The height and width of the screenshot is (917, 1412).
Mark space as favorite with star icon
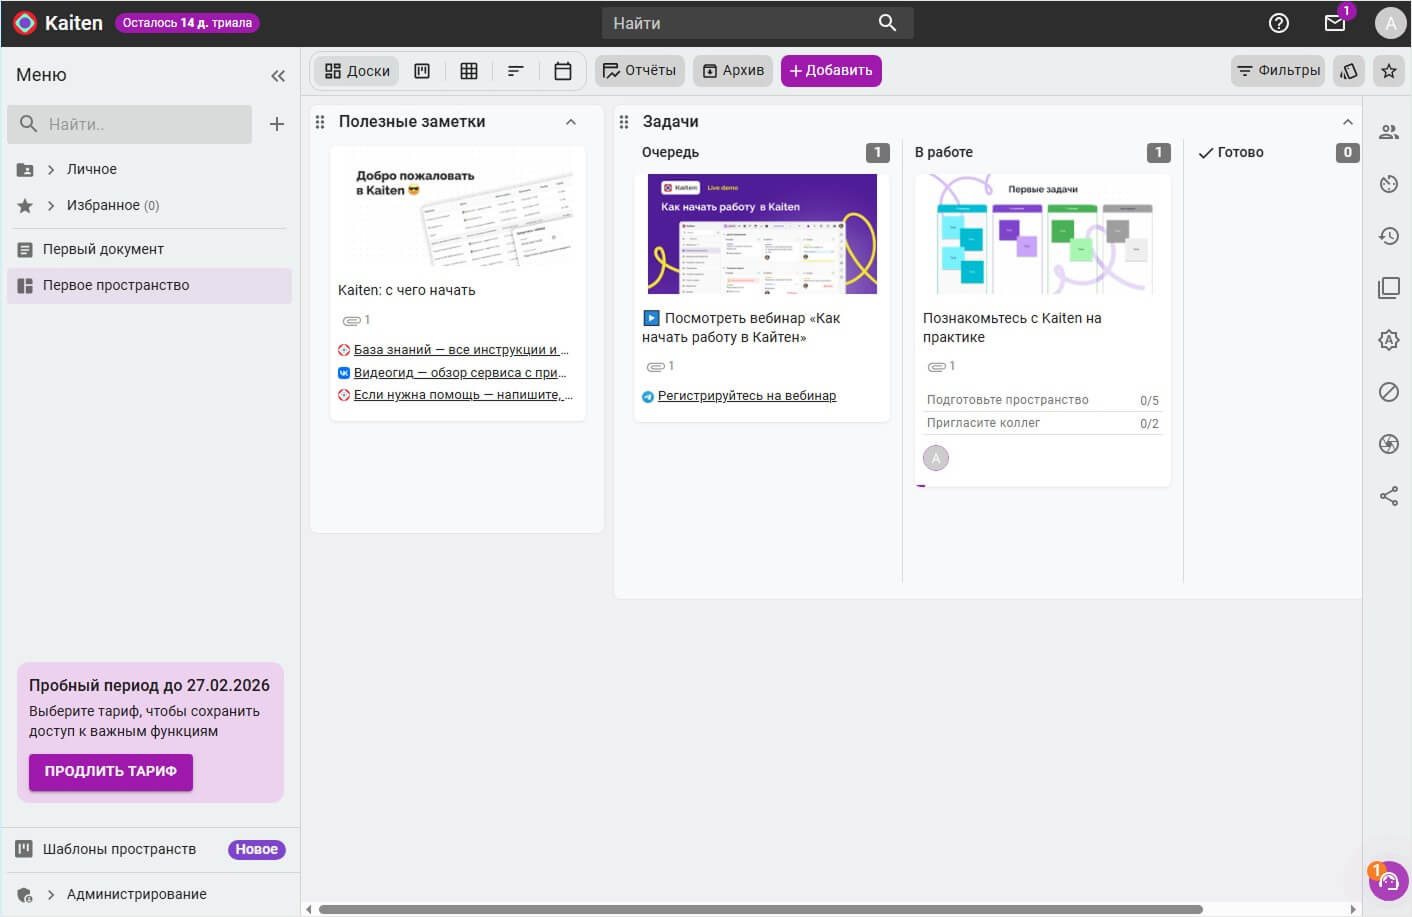tap(1389, 71)
